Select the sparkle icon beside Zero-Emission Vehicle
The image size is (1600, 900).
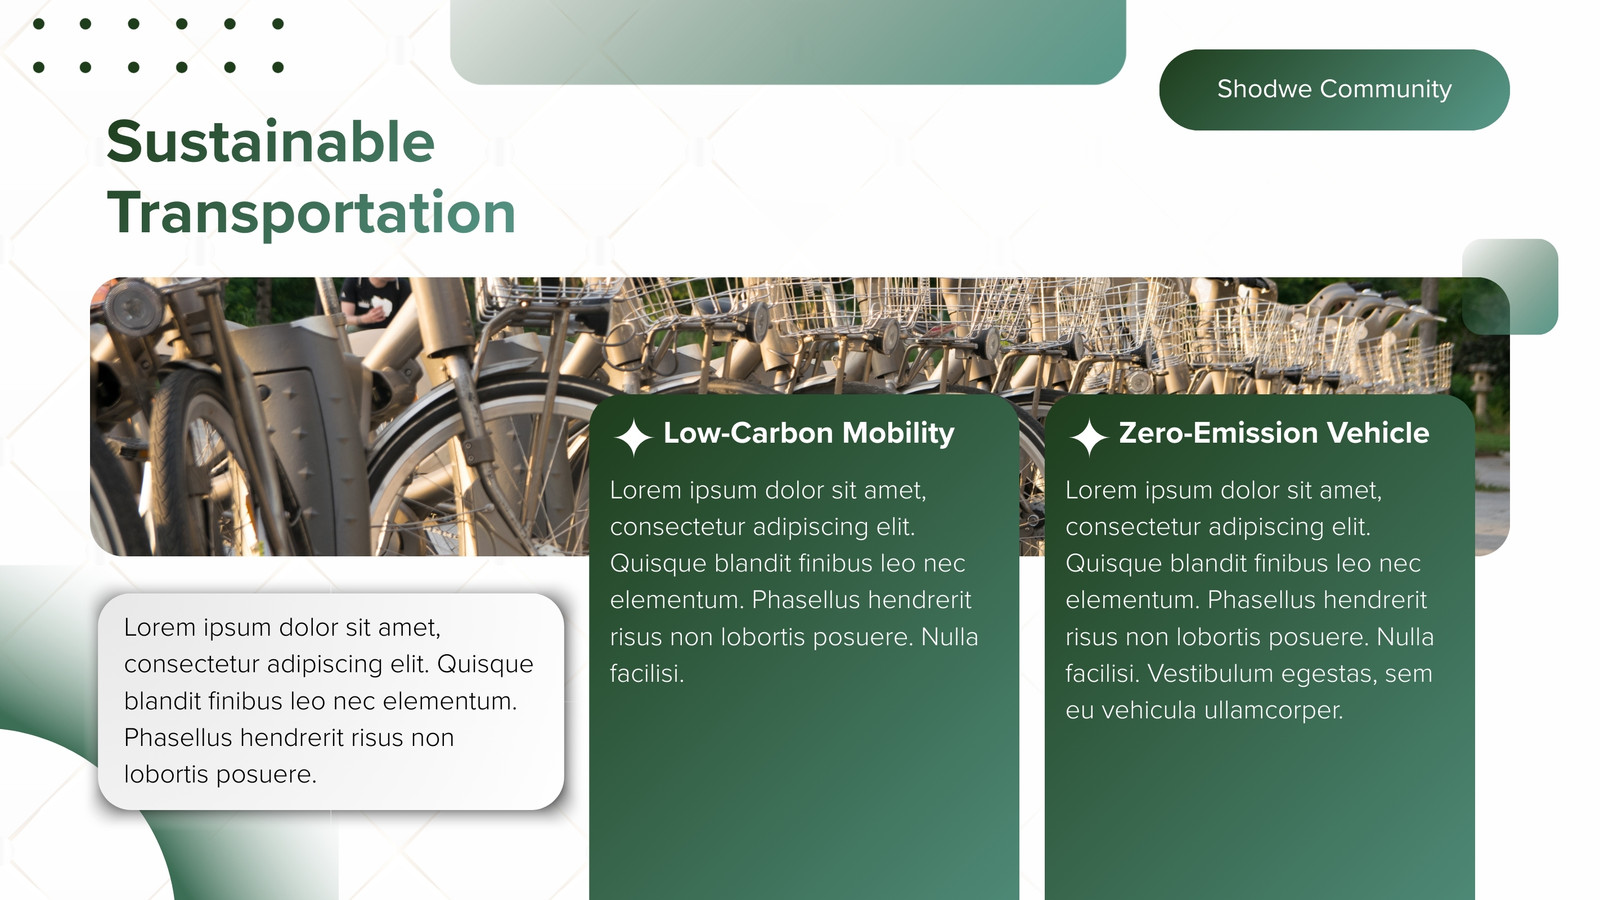click(x=1089, y=438)
